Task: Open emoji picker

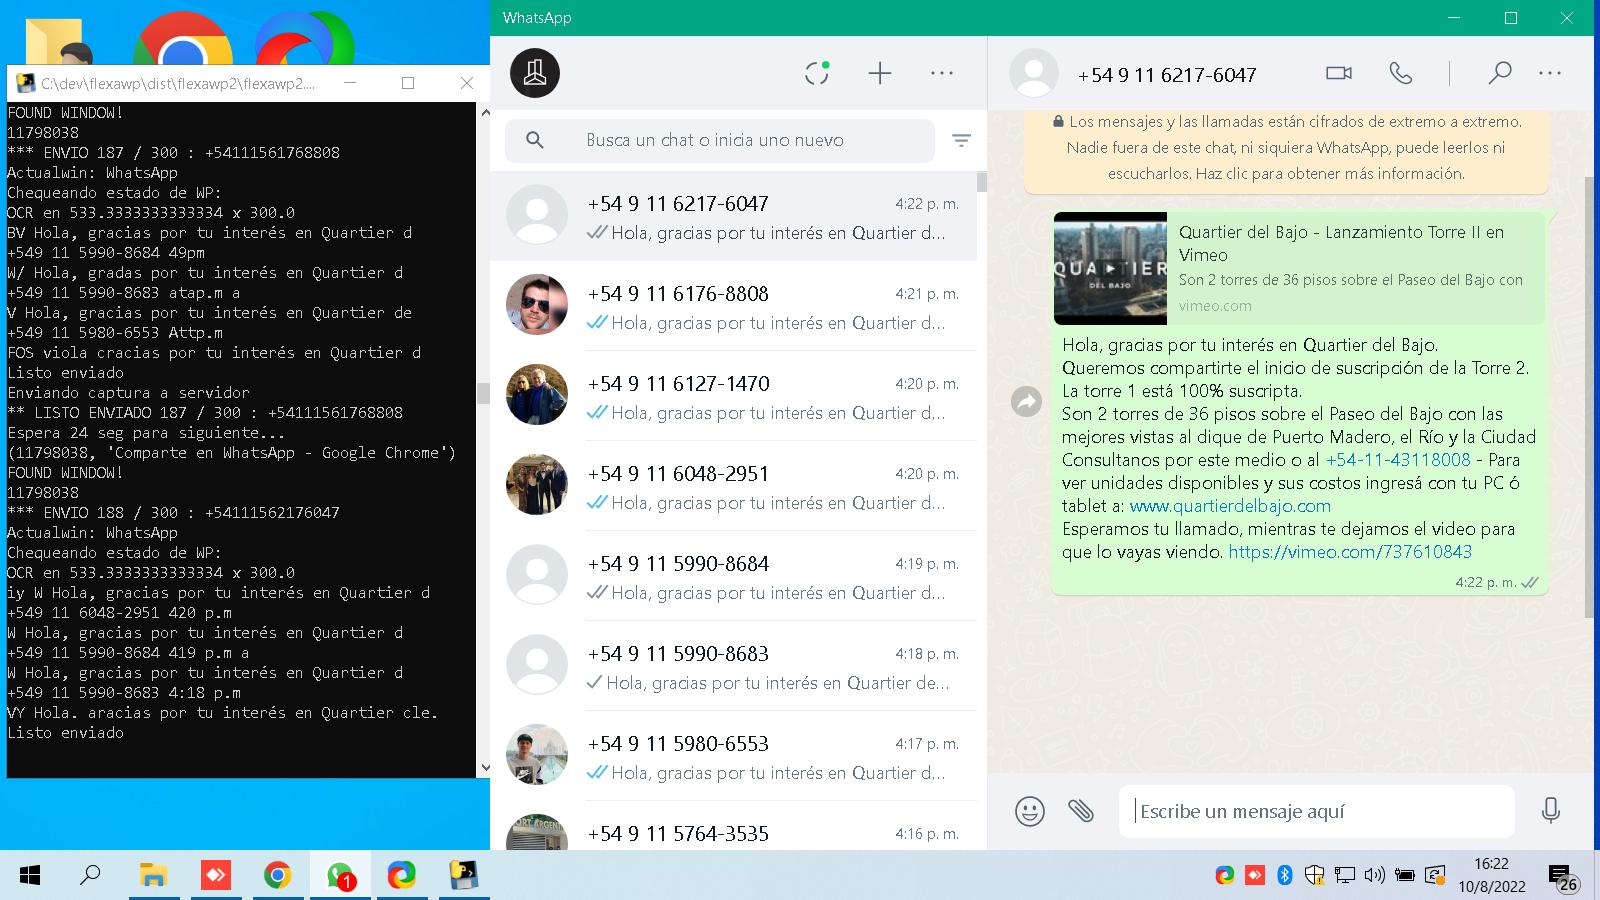Action: click(x=1030, y=811)
